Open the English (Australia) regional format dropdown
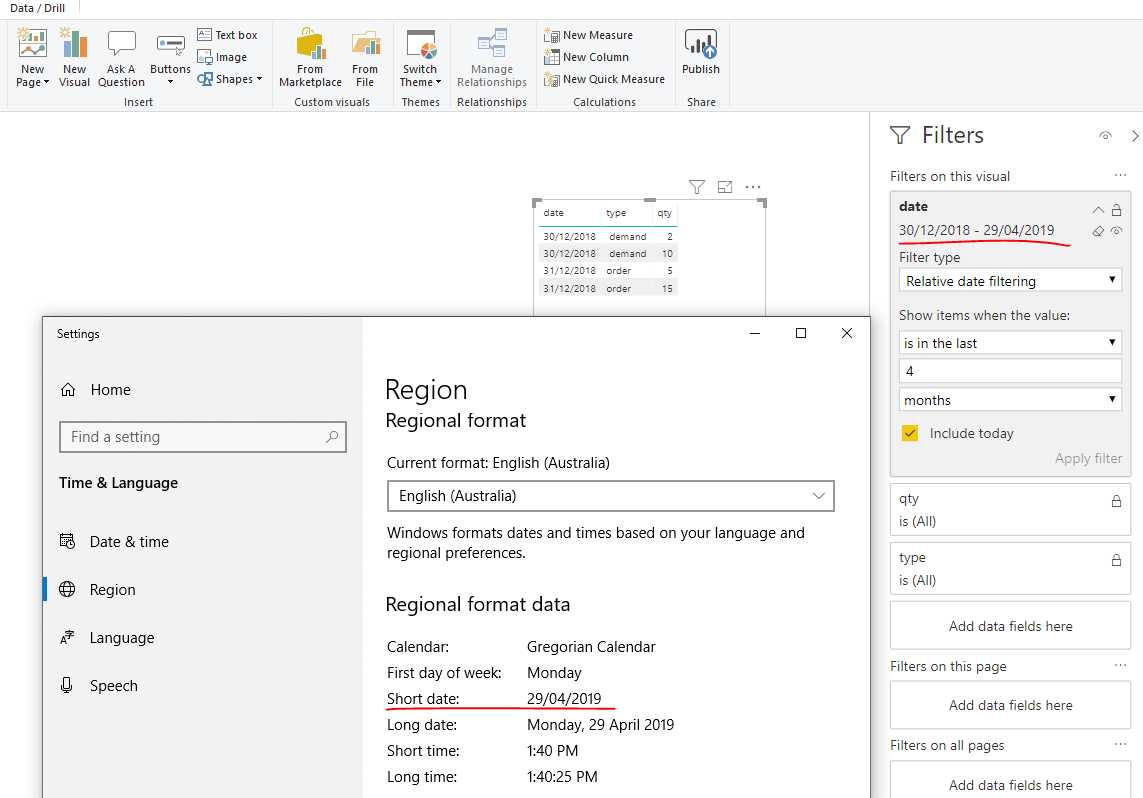1143x798 pixels. (x=610, y=496)
